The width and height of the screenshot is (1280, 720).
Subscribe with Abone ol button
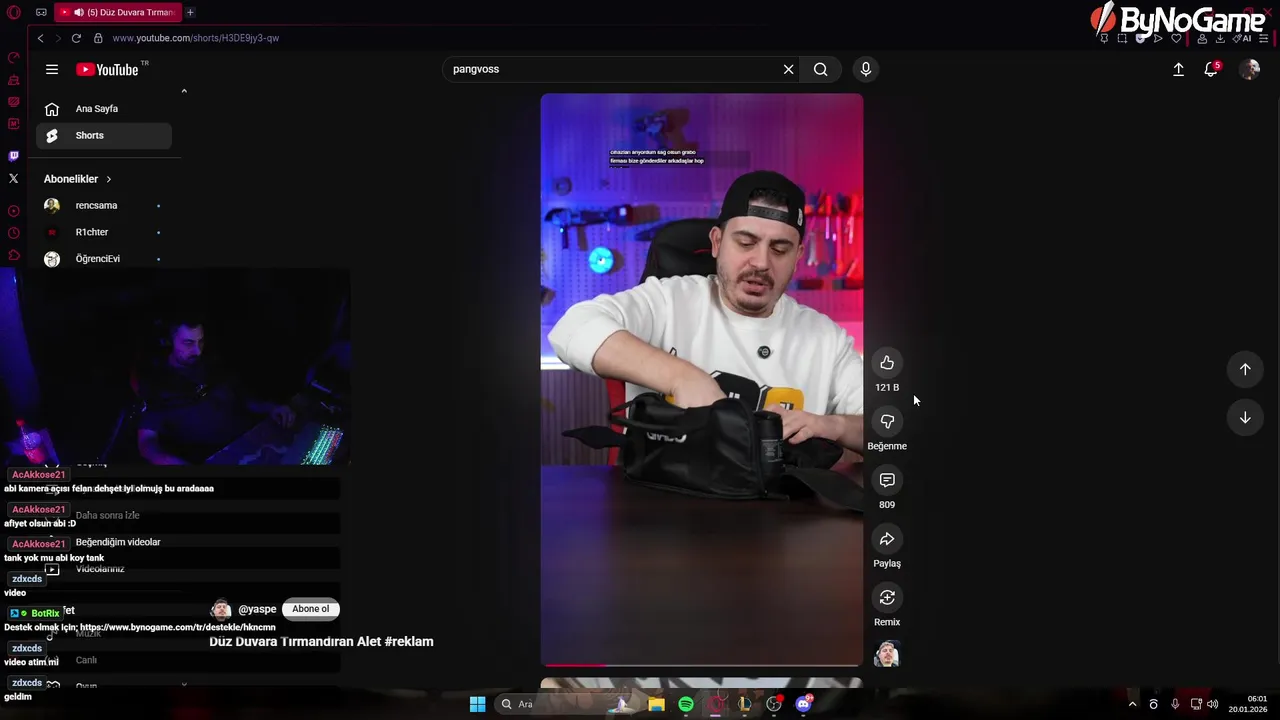pyautogui.click(x=310, y=609)
